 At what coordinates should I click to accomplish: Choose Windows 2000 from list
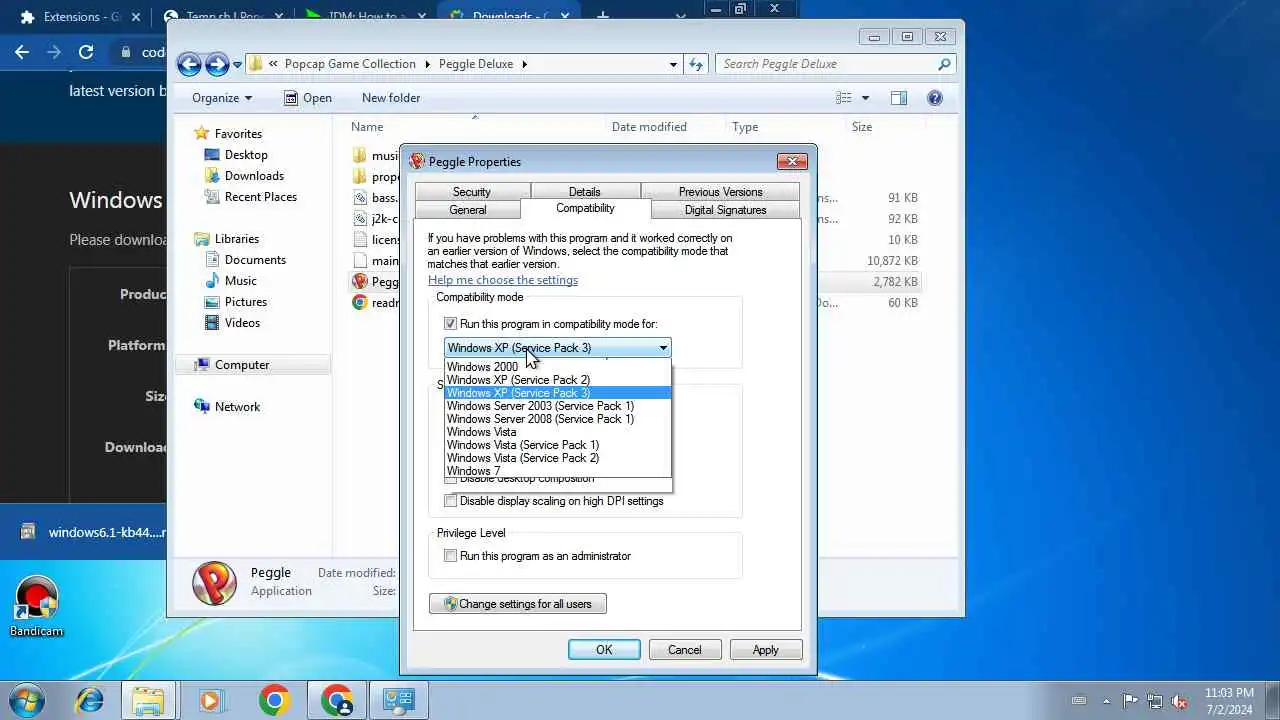(558, 367)
